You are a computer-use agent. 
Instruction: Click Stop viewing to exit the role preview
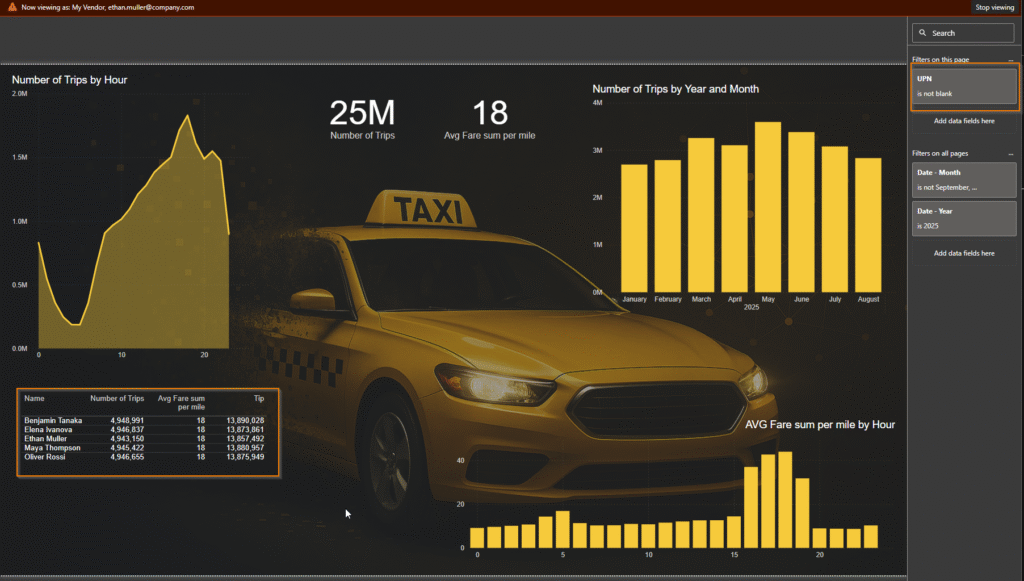pos(994,7)
